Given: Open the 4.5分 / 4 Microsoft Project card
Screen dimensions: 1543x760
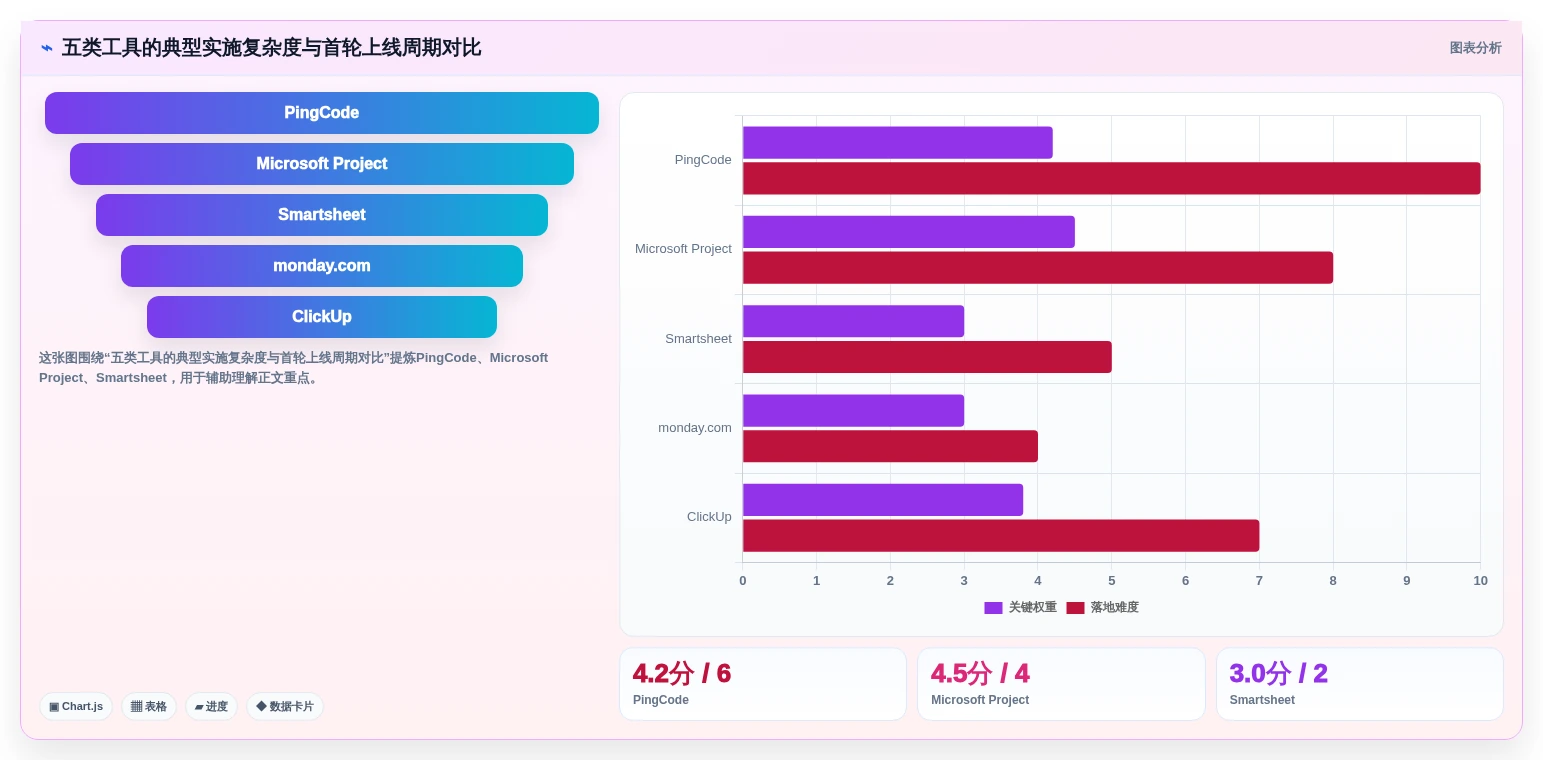Looking at the screenshot, I should [x=1061, y=684].
